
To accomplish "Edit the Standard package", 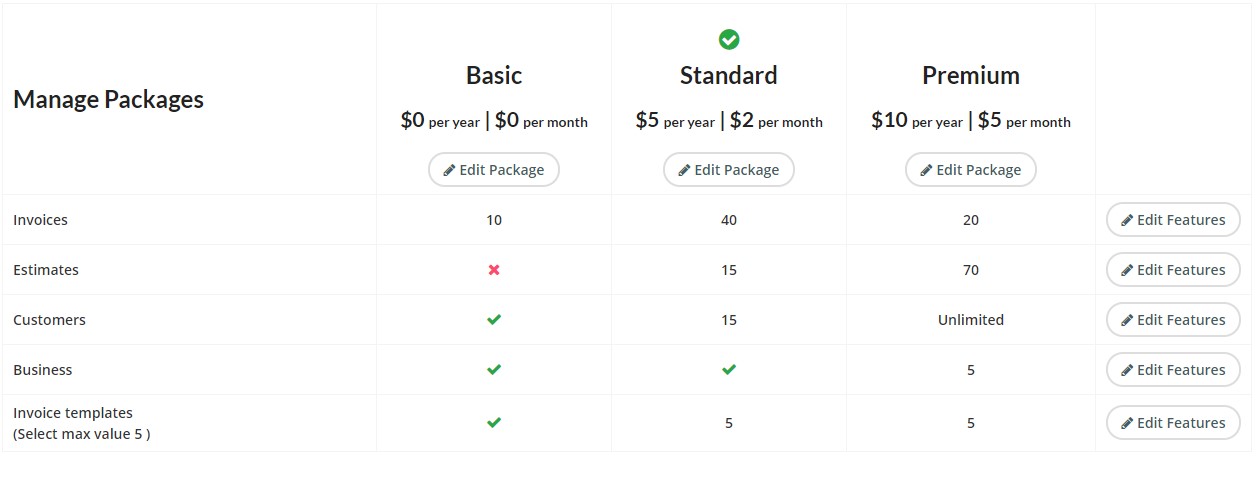I will click(x=729, y=170).
